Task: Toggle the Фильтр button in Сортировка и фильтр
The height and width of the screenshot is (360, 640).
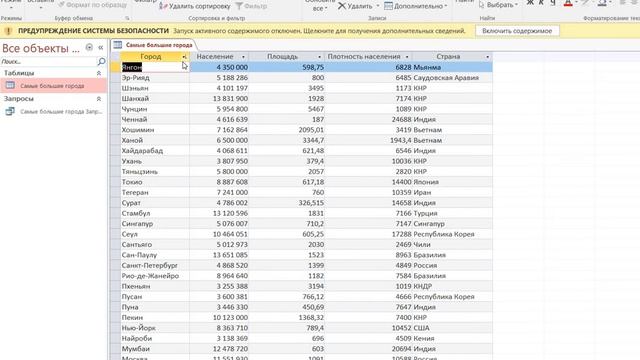Action: 251,6
